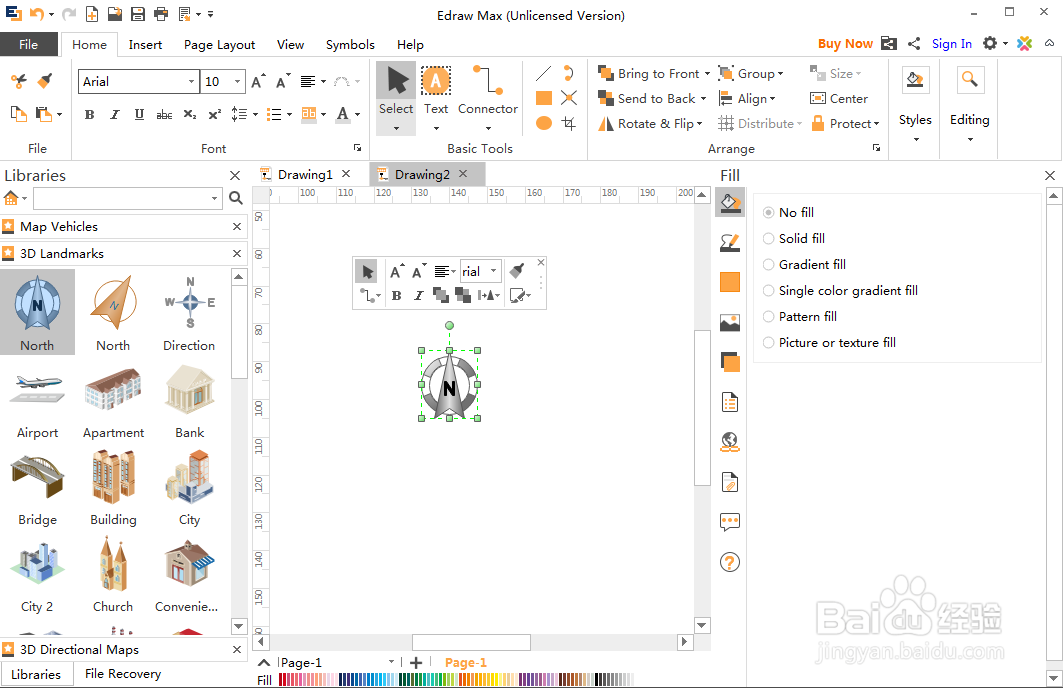The width and height of the screenshot is (1063, 688).
Task: Switch to the Page Layout tab
Action: (x=219, y=45)
